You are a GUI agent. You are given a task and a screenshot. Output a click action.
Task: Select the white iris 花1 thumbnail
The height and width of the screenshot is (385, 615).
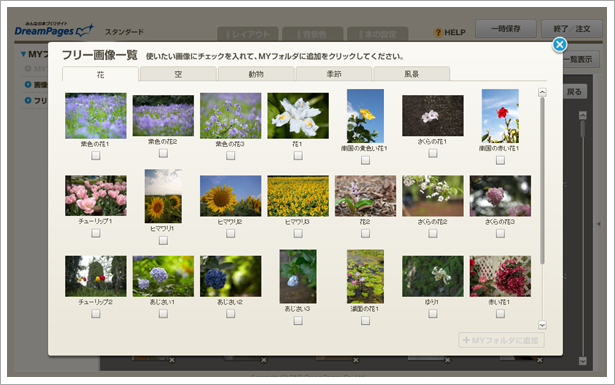298,116
